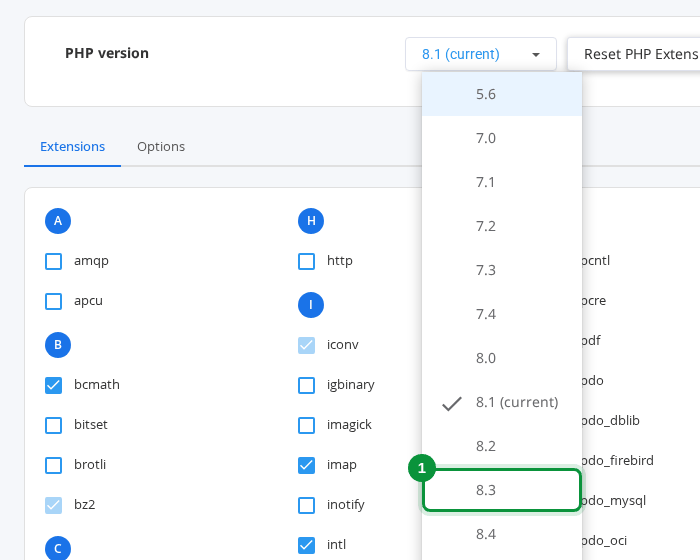700x560 pixels.
Task: Click the pcntl extension label
Action: 596,261
